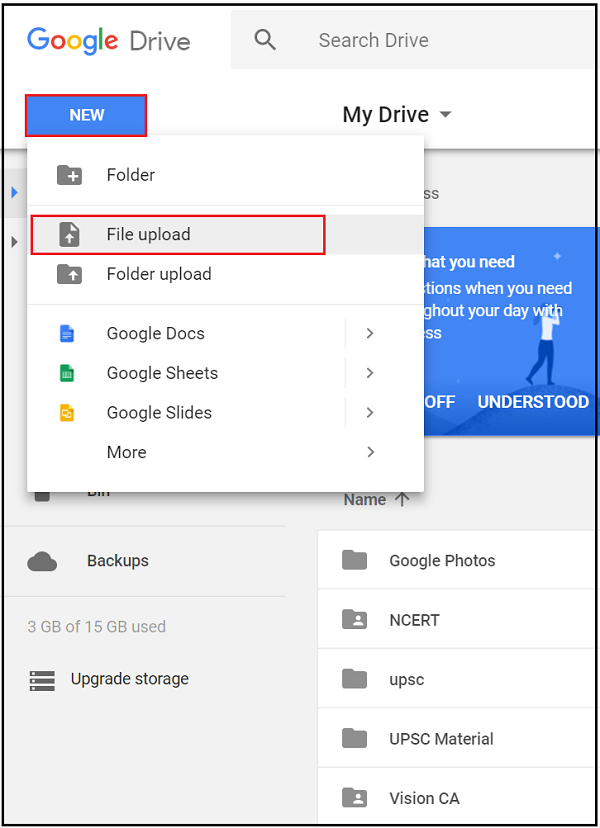Viewport: 600px width, 828px height.
Task: Click the Google Slides icon
Action: coord(67,412)
